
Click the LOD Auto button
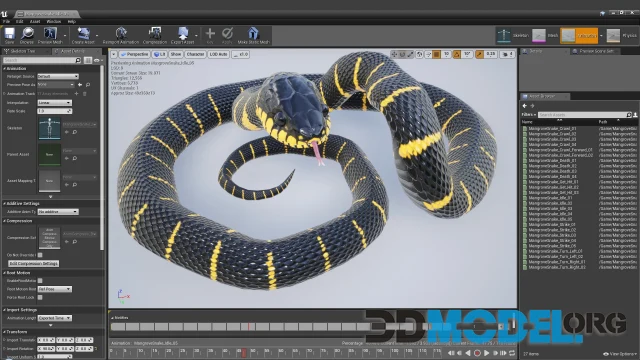pyautogui.click(x=218, y=54)
